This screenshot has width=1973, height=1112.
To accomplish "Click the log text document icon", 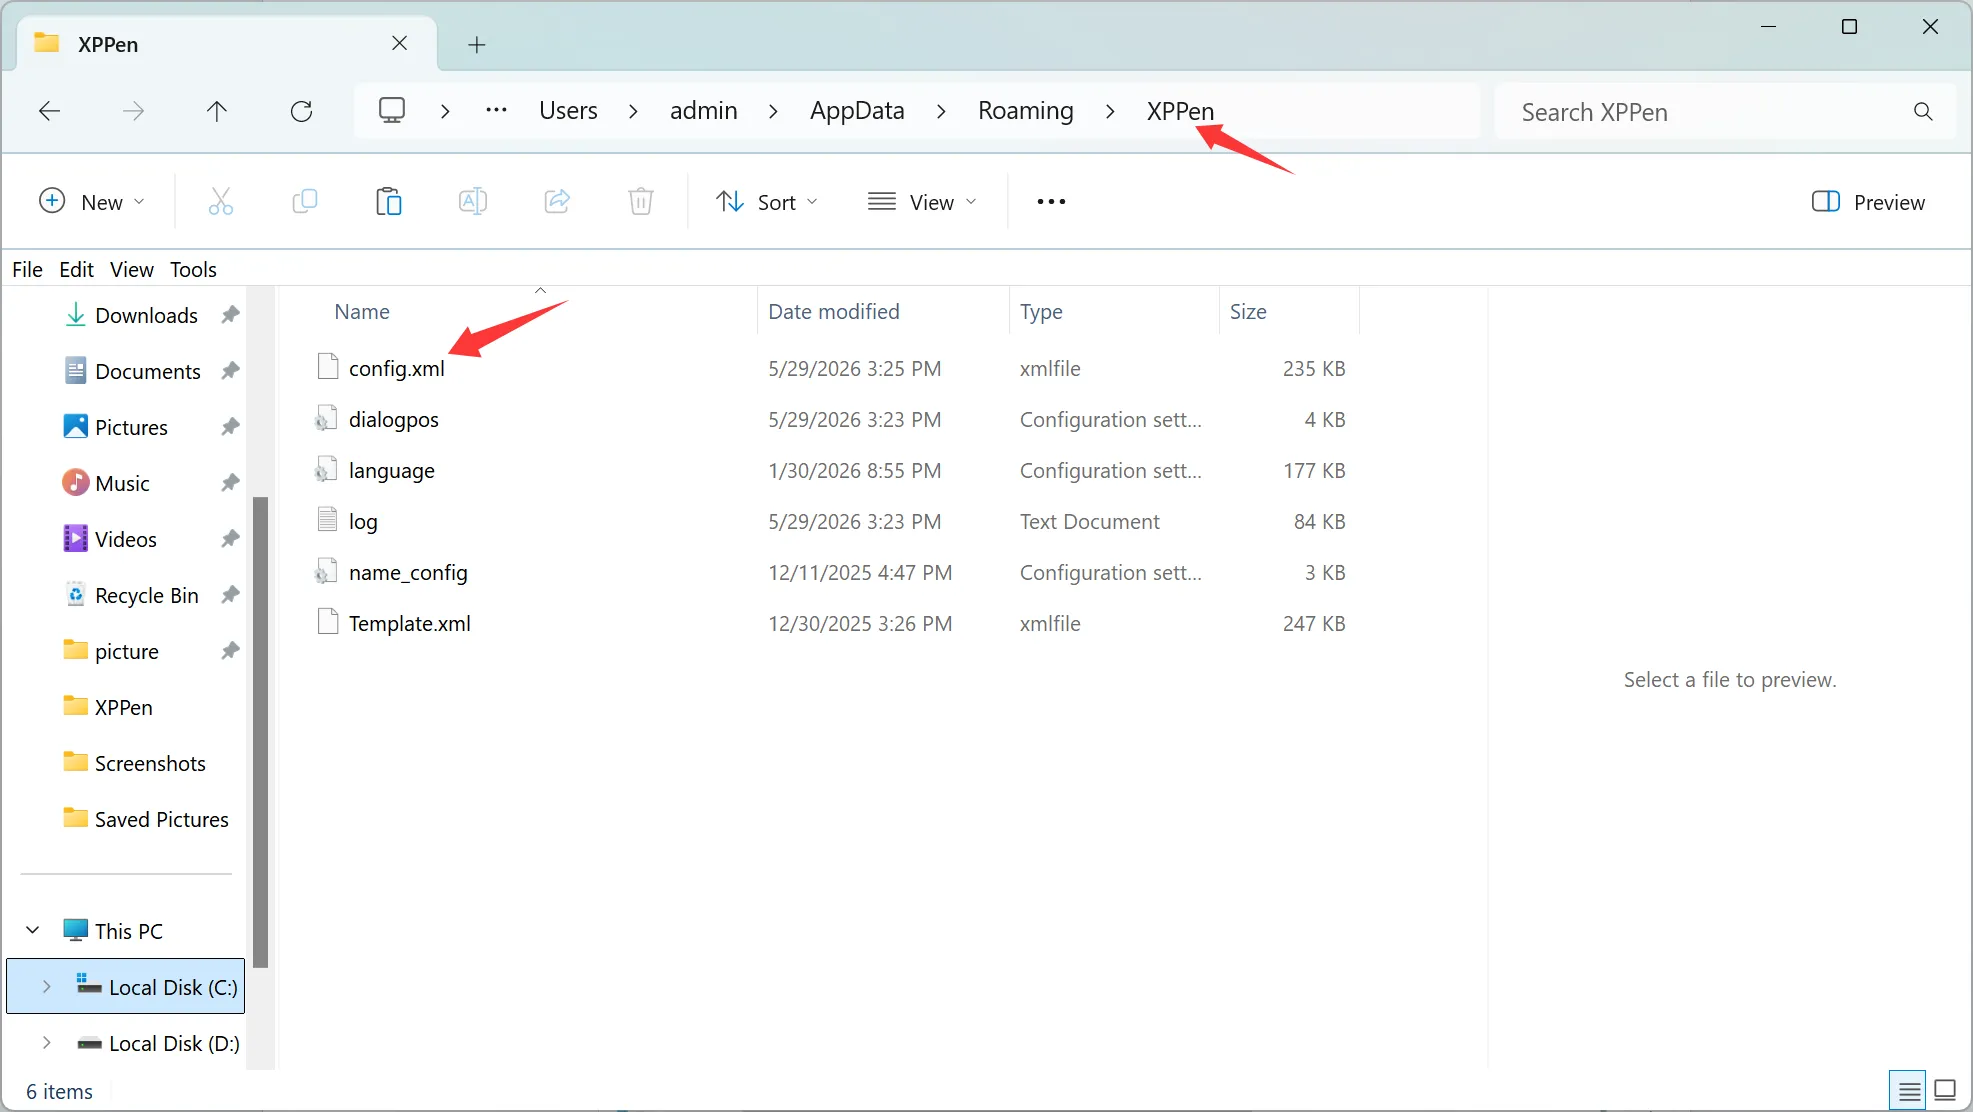I will [327, 520].
